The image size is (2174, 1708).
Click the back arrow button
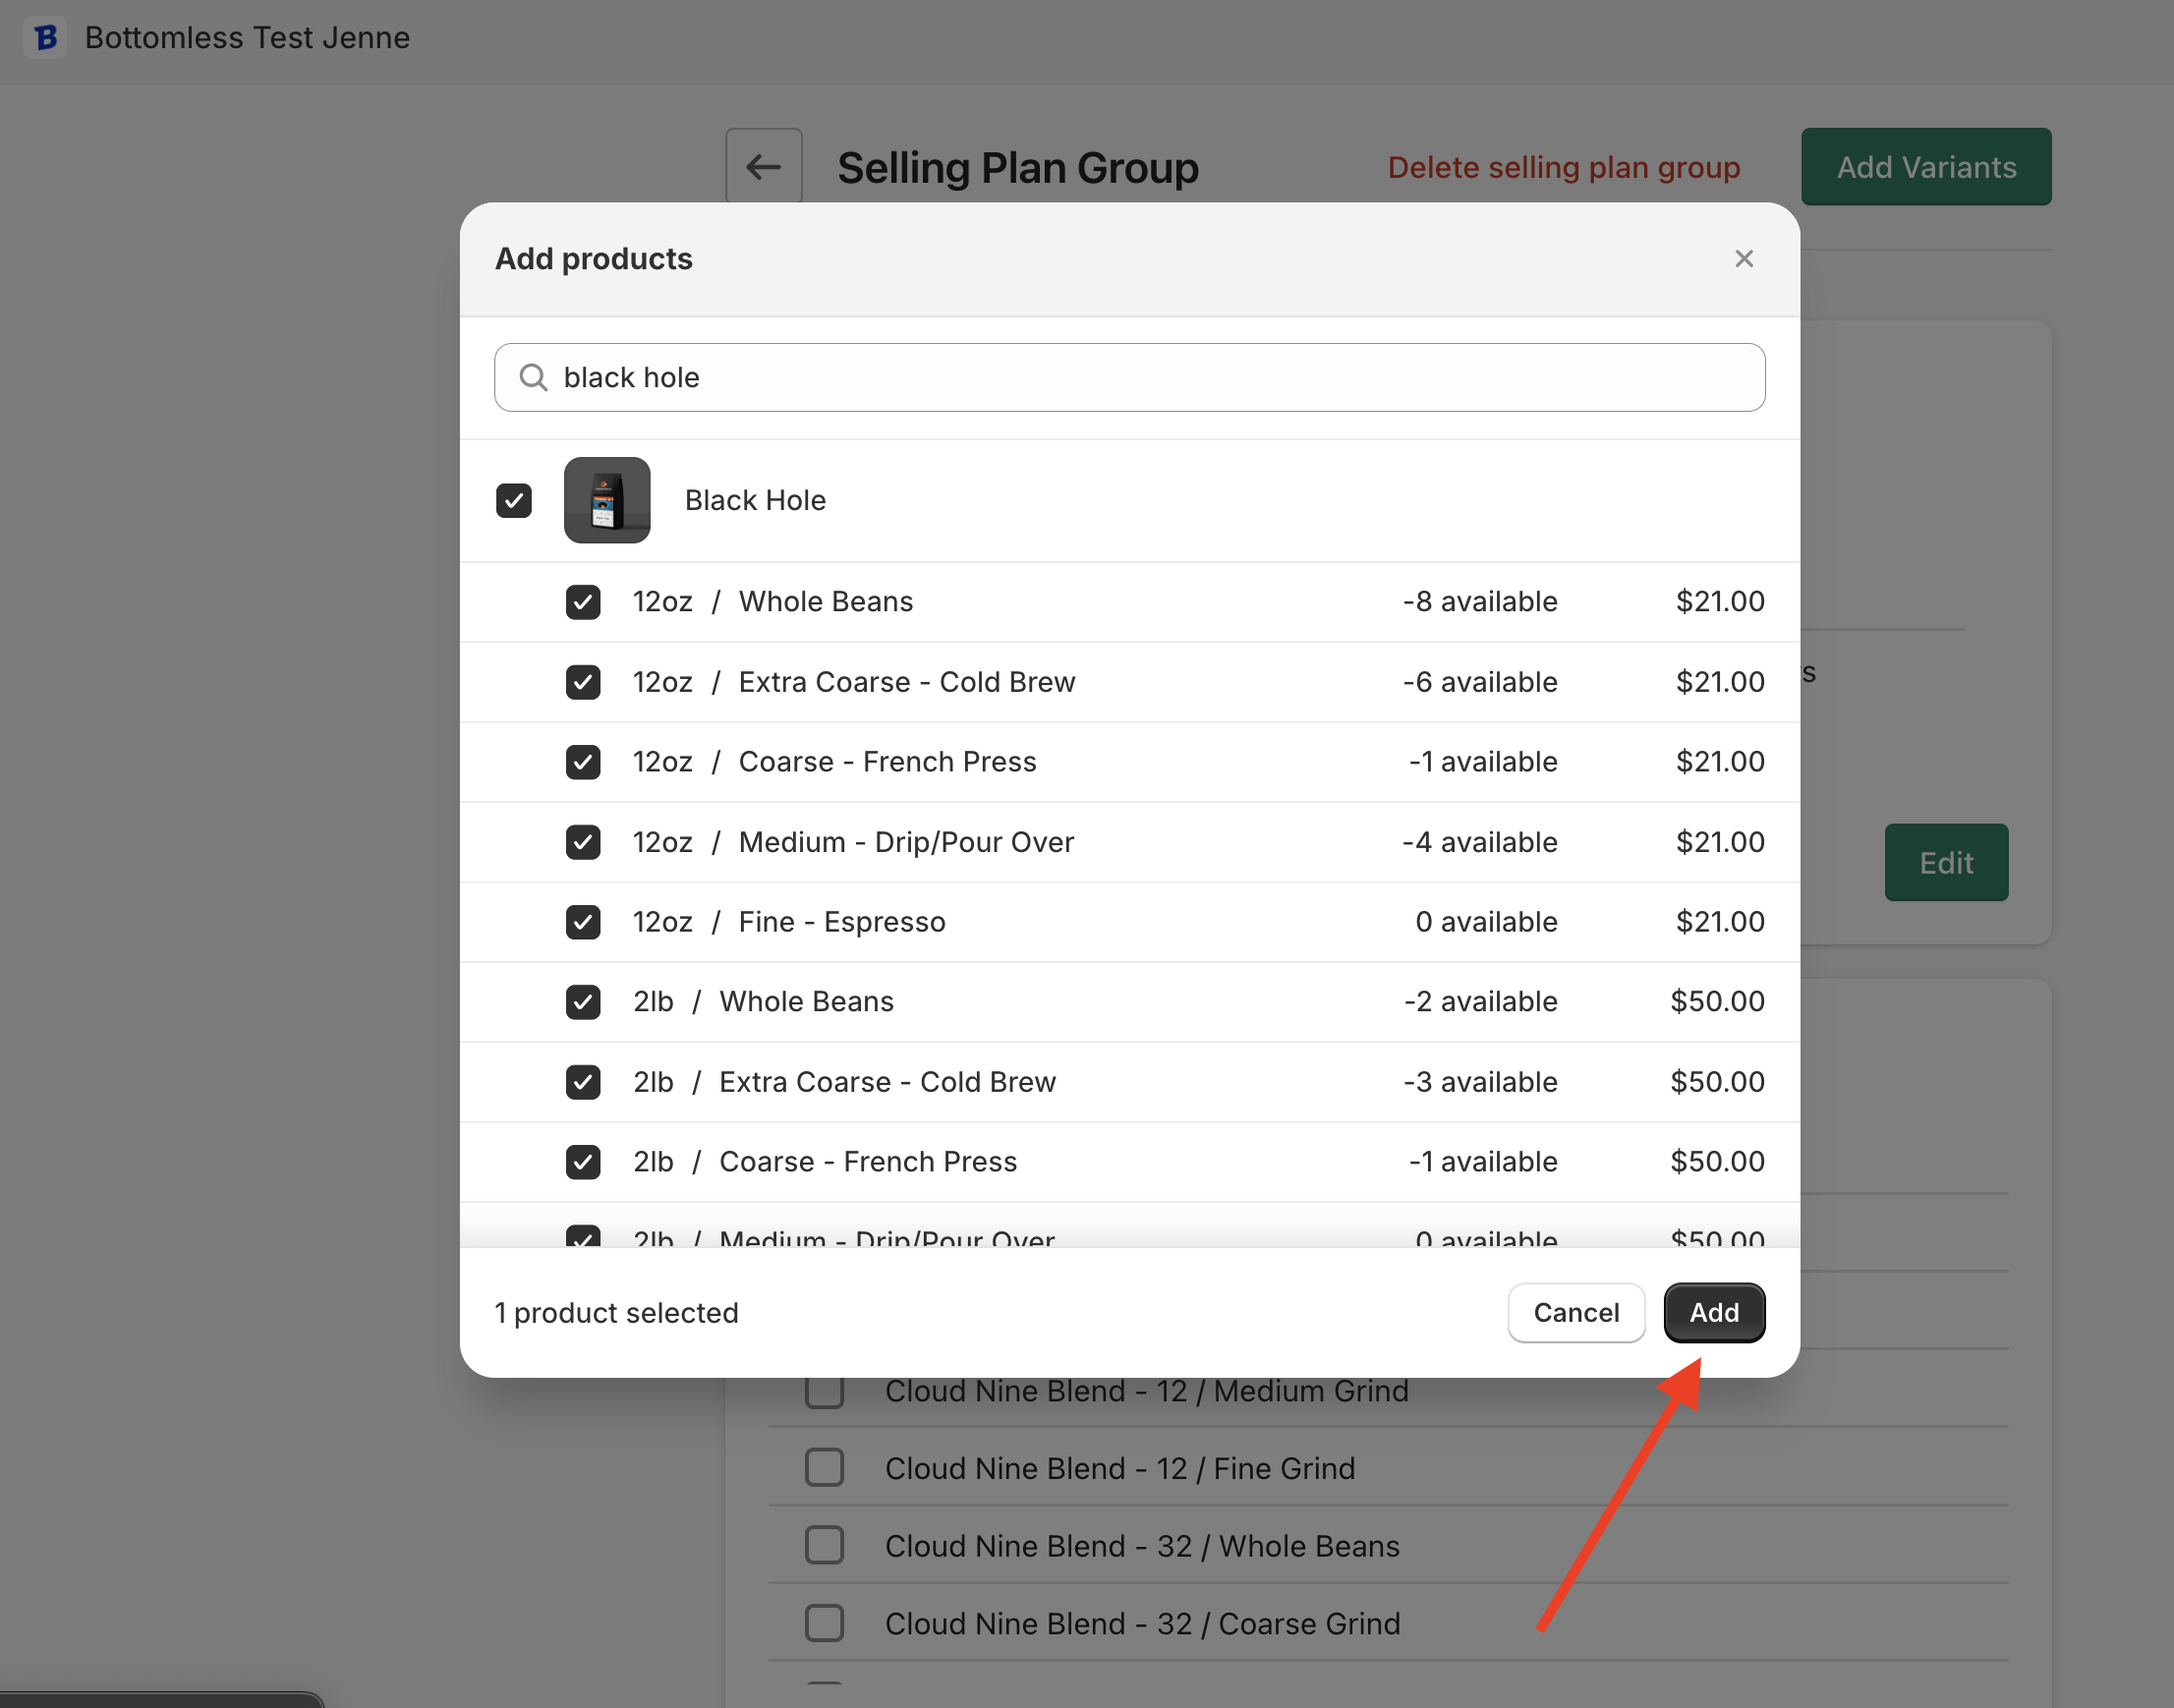(x=763, y=167)
